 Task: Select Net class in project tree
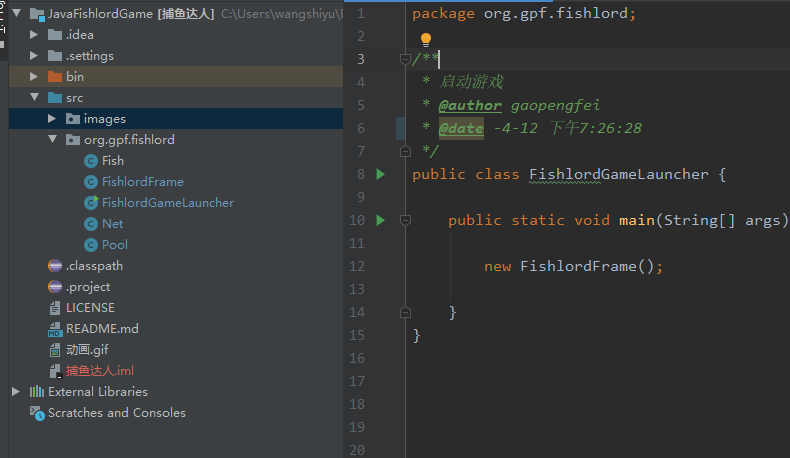click(112, 224)
